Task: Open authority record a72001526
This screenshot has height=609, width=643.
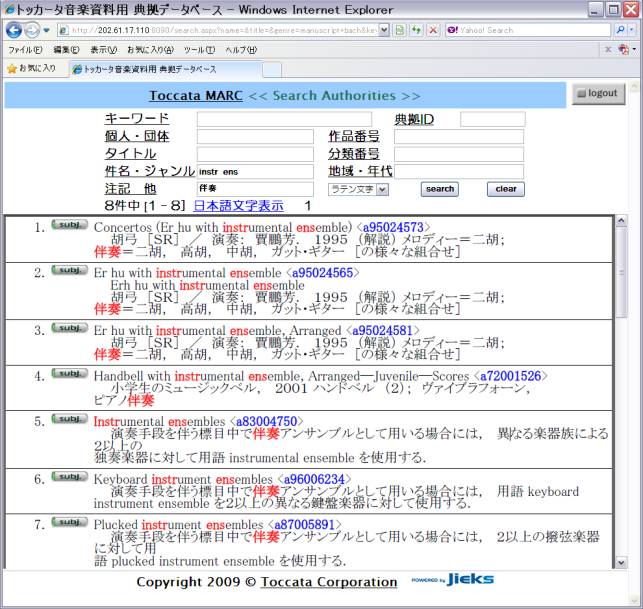Action: [511, 376]
